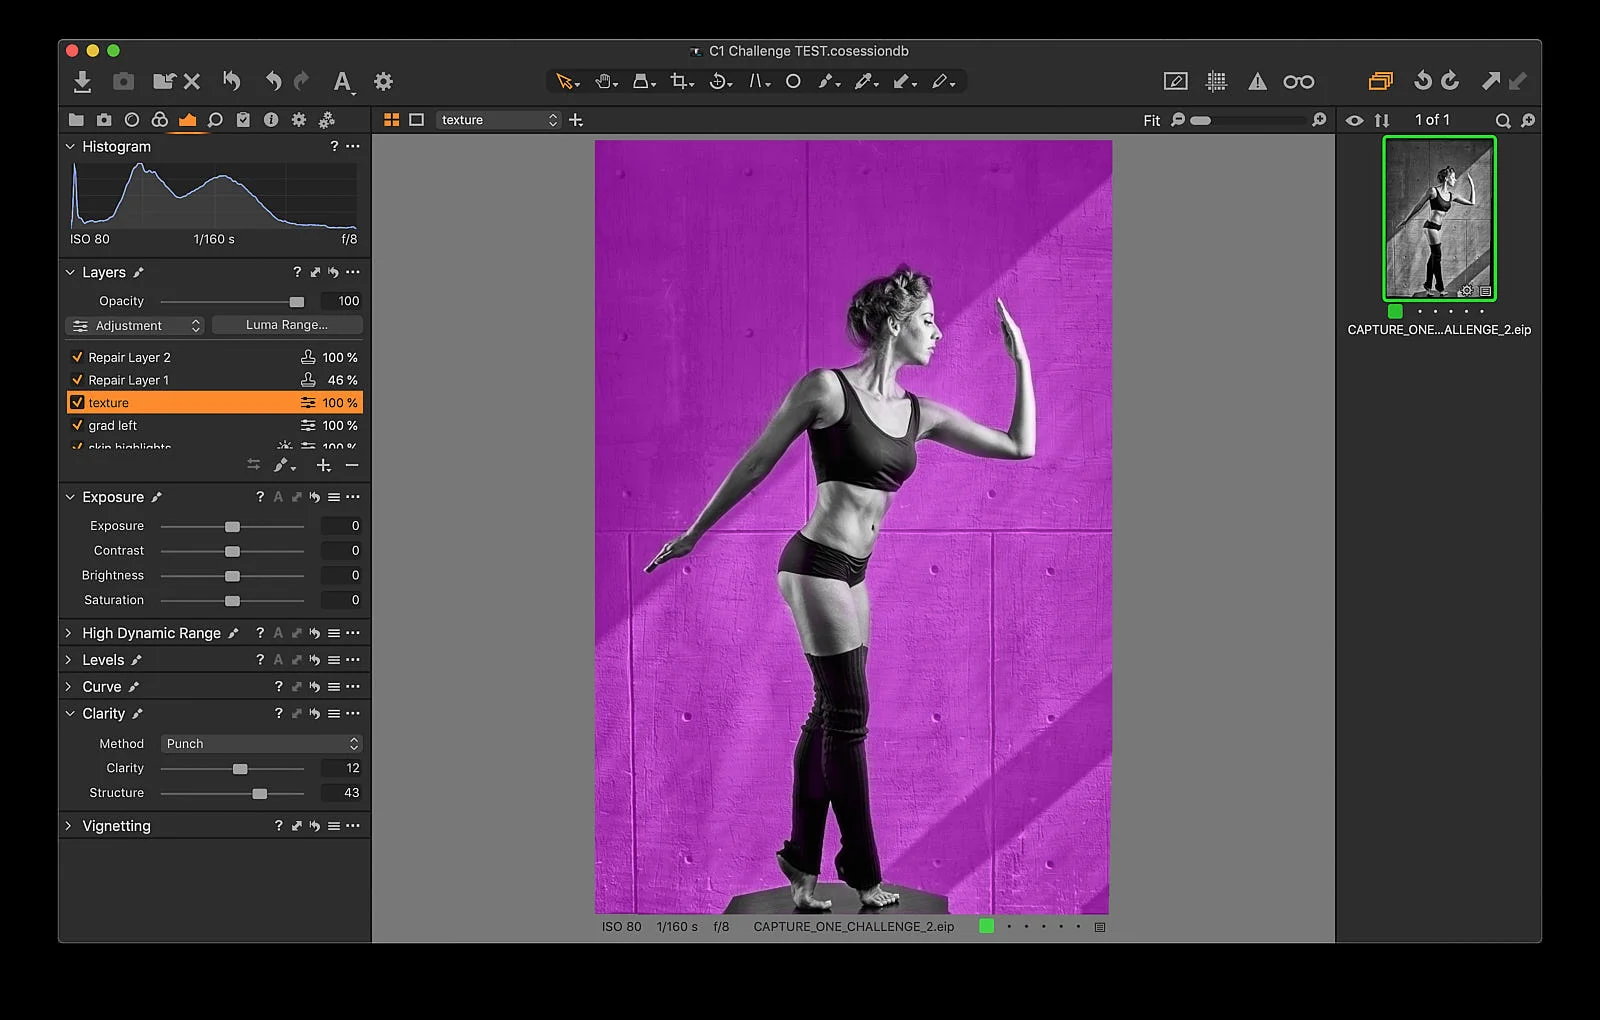Viewport: 1600px width, 1020px height.
Task: Switch to the Details magnifier tool tab
Action: pos(215,120)
